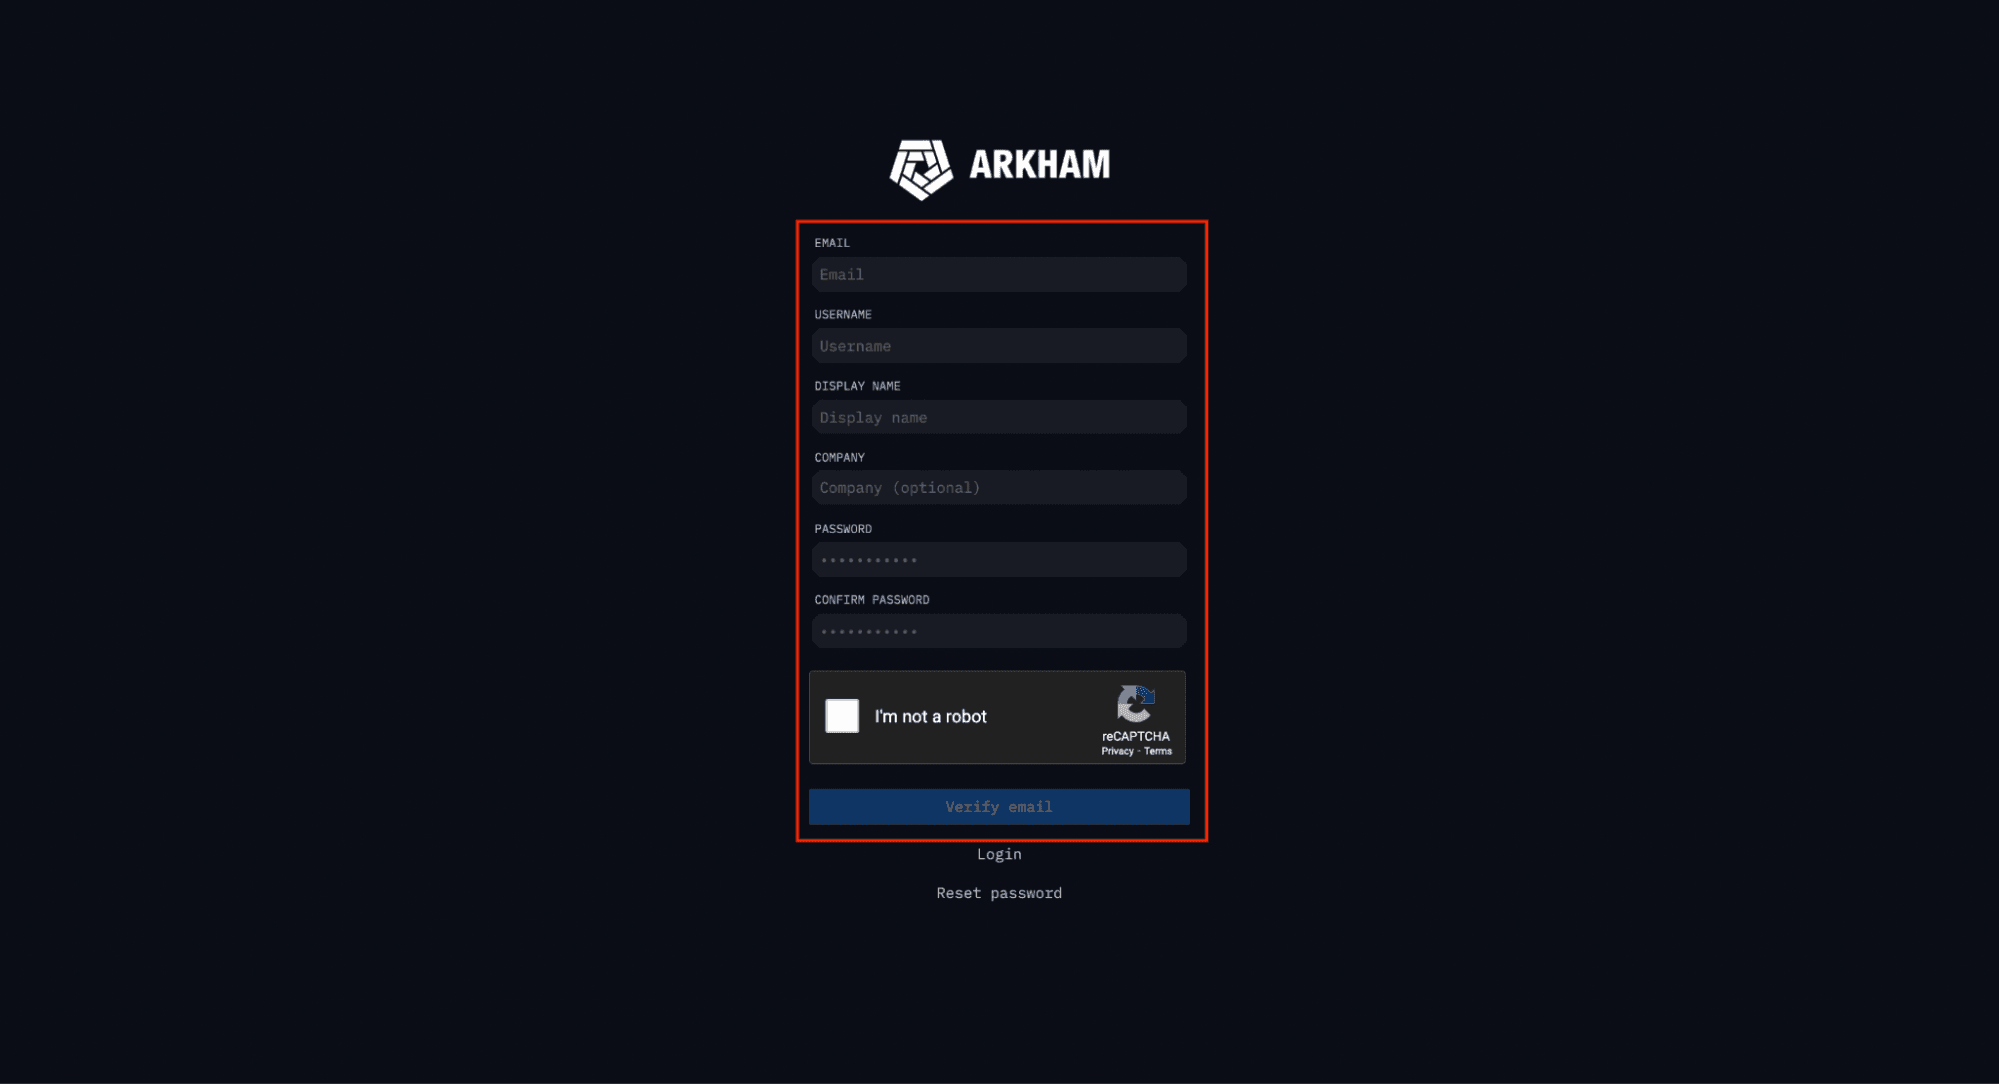Focus the Email input field

tap(999, 275)
